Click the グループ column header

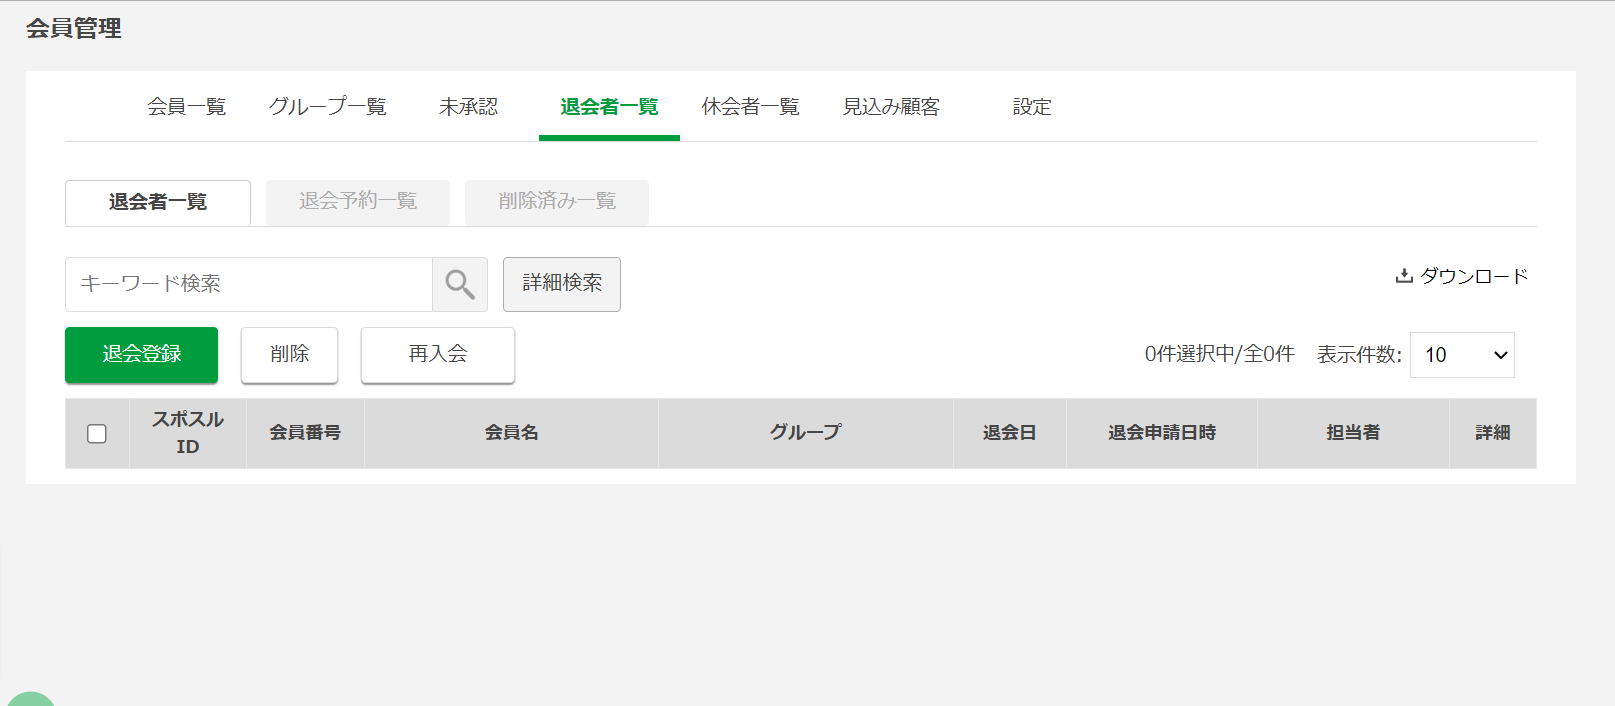point(806,433)
